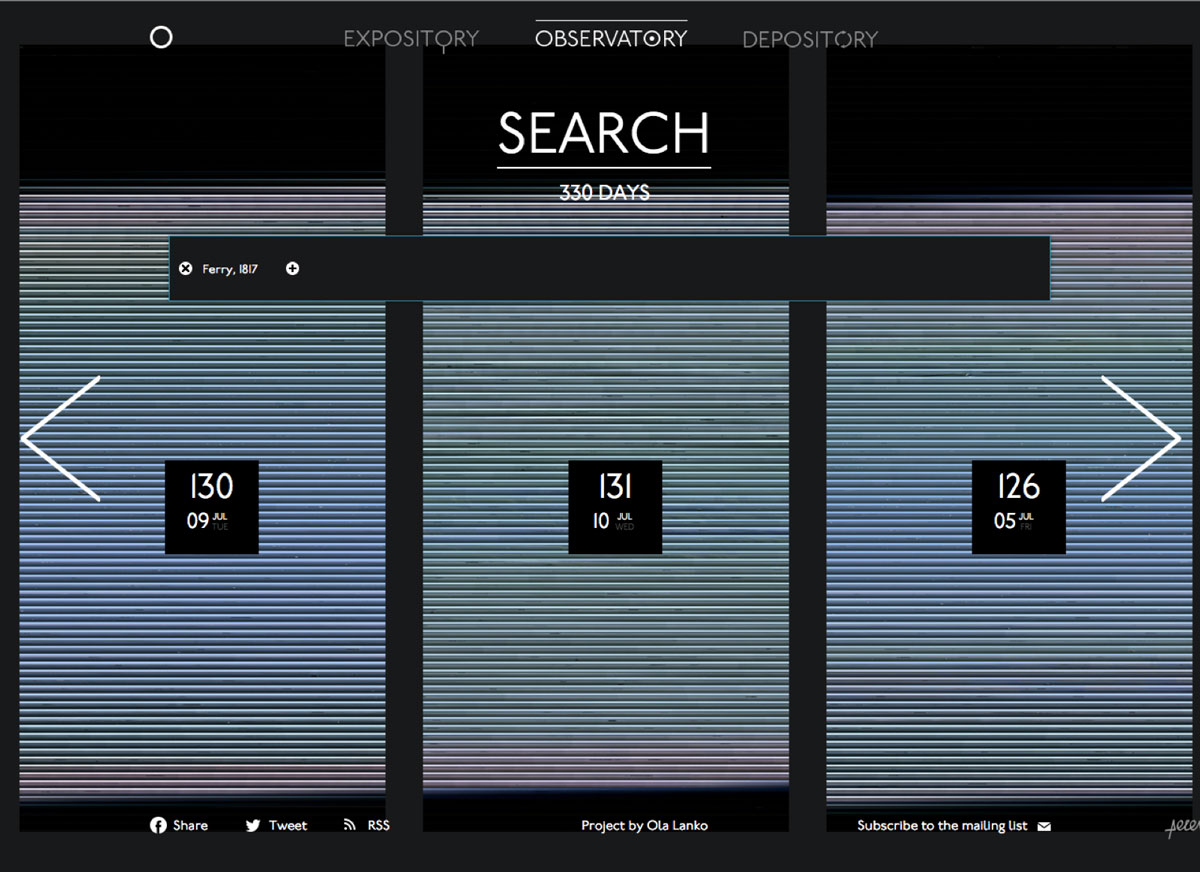Open the RSS feed icon
This screenshot has height=872, width=1200.
coord(349,825)
